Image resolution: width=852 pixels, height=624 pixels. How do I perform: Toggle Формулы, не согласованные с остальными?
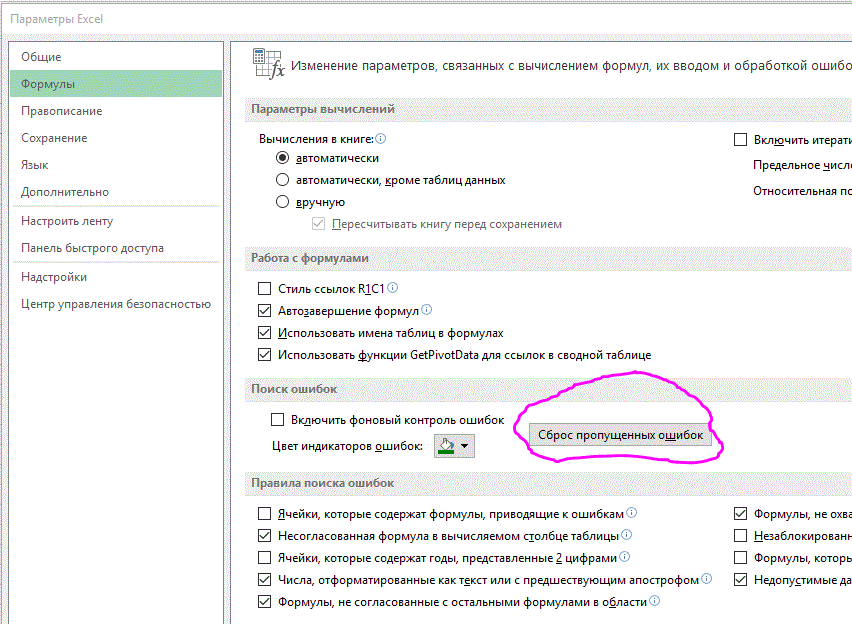coord(264,602)
